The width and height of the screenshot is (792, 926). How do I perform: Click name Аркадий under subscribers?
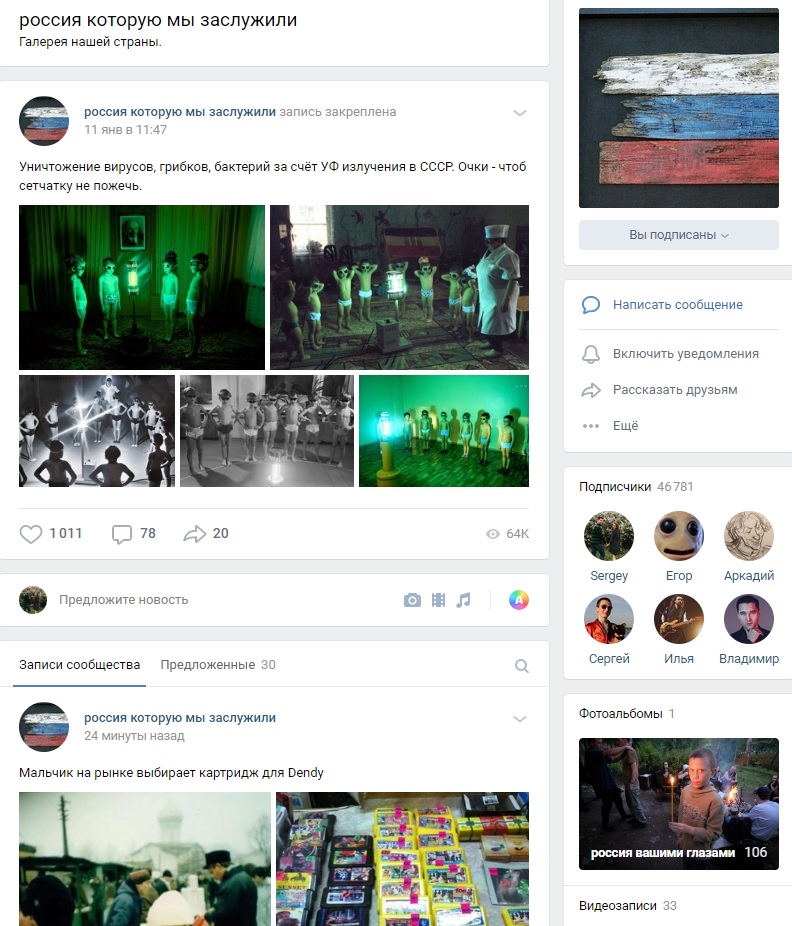[749, 576]
